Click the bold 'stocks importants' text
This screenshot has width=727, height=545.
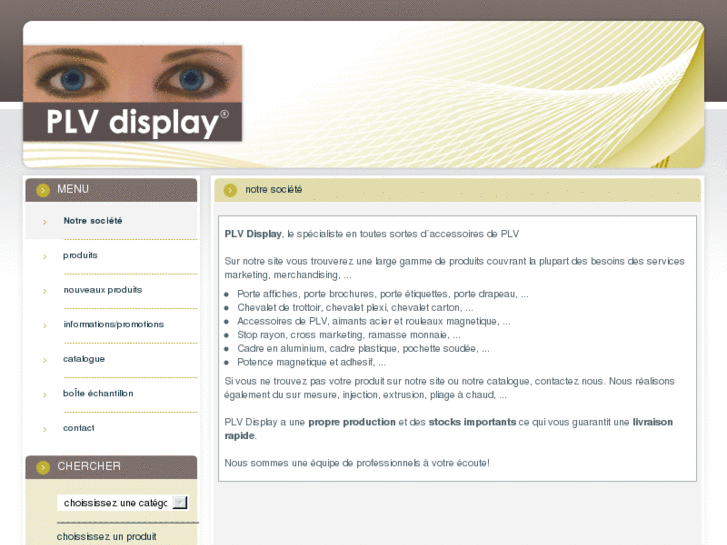click(x=472, y=422)
